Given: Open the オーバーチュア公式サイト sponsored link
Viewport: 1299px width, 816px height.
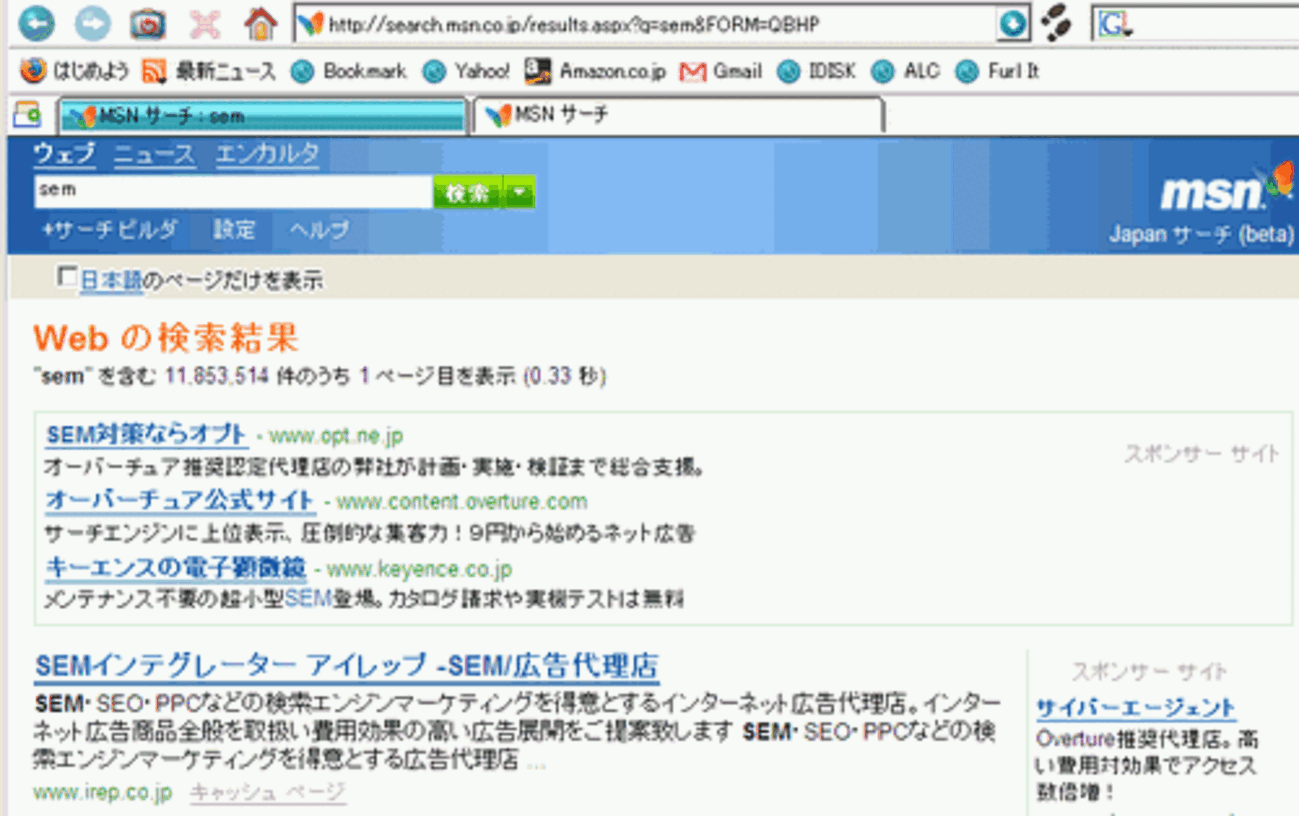Looking at the screenshot, I should (x=180, y=500).
